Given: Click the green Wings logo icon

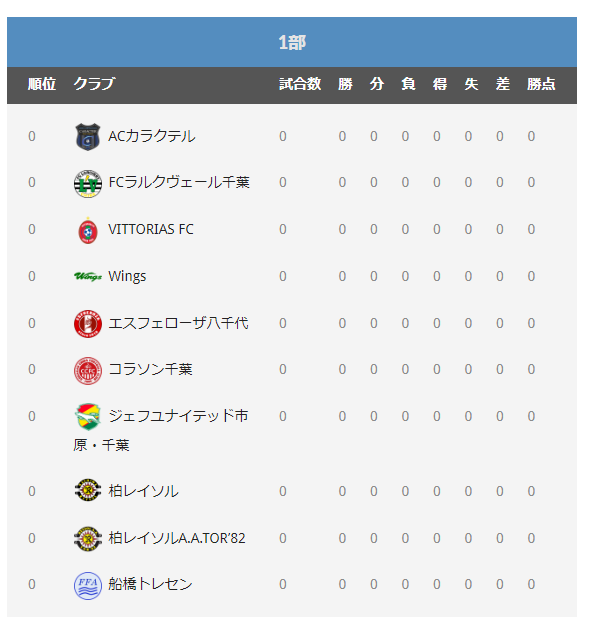Looking at the screenshot, I should [88, 277].
